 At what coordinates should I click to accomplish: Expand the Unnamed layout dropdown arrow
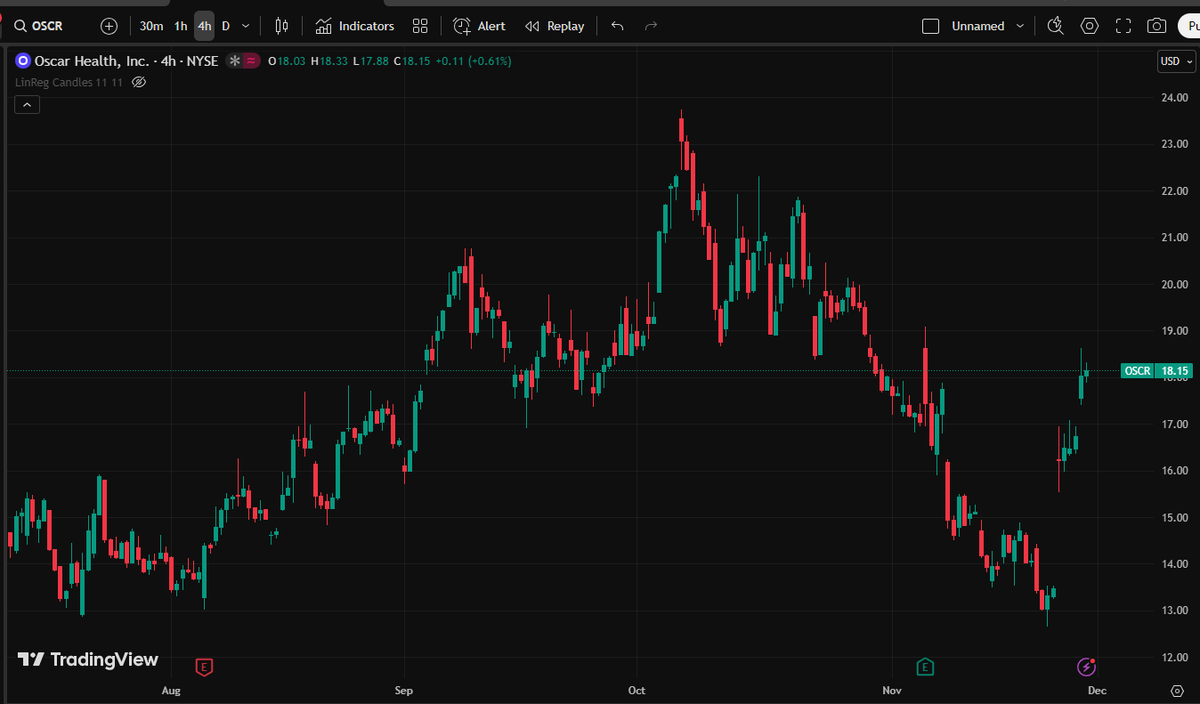point(1020,26)
